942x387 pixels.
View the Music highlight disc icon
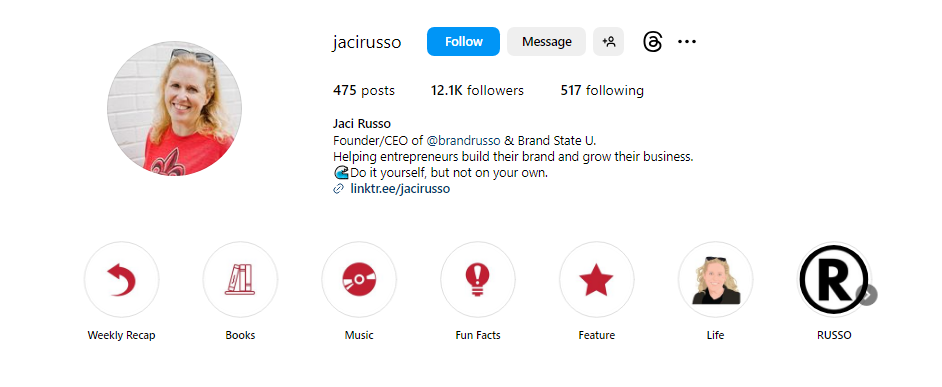[359, 279]
